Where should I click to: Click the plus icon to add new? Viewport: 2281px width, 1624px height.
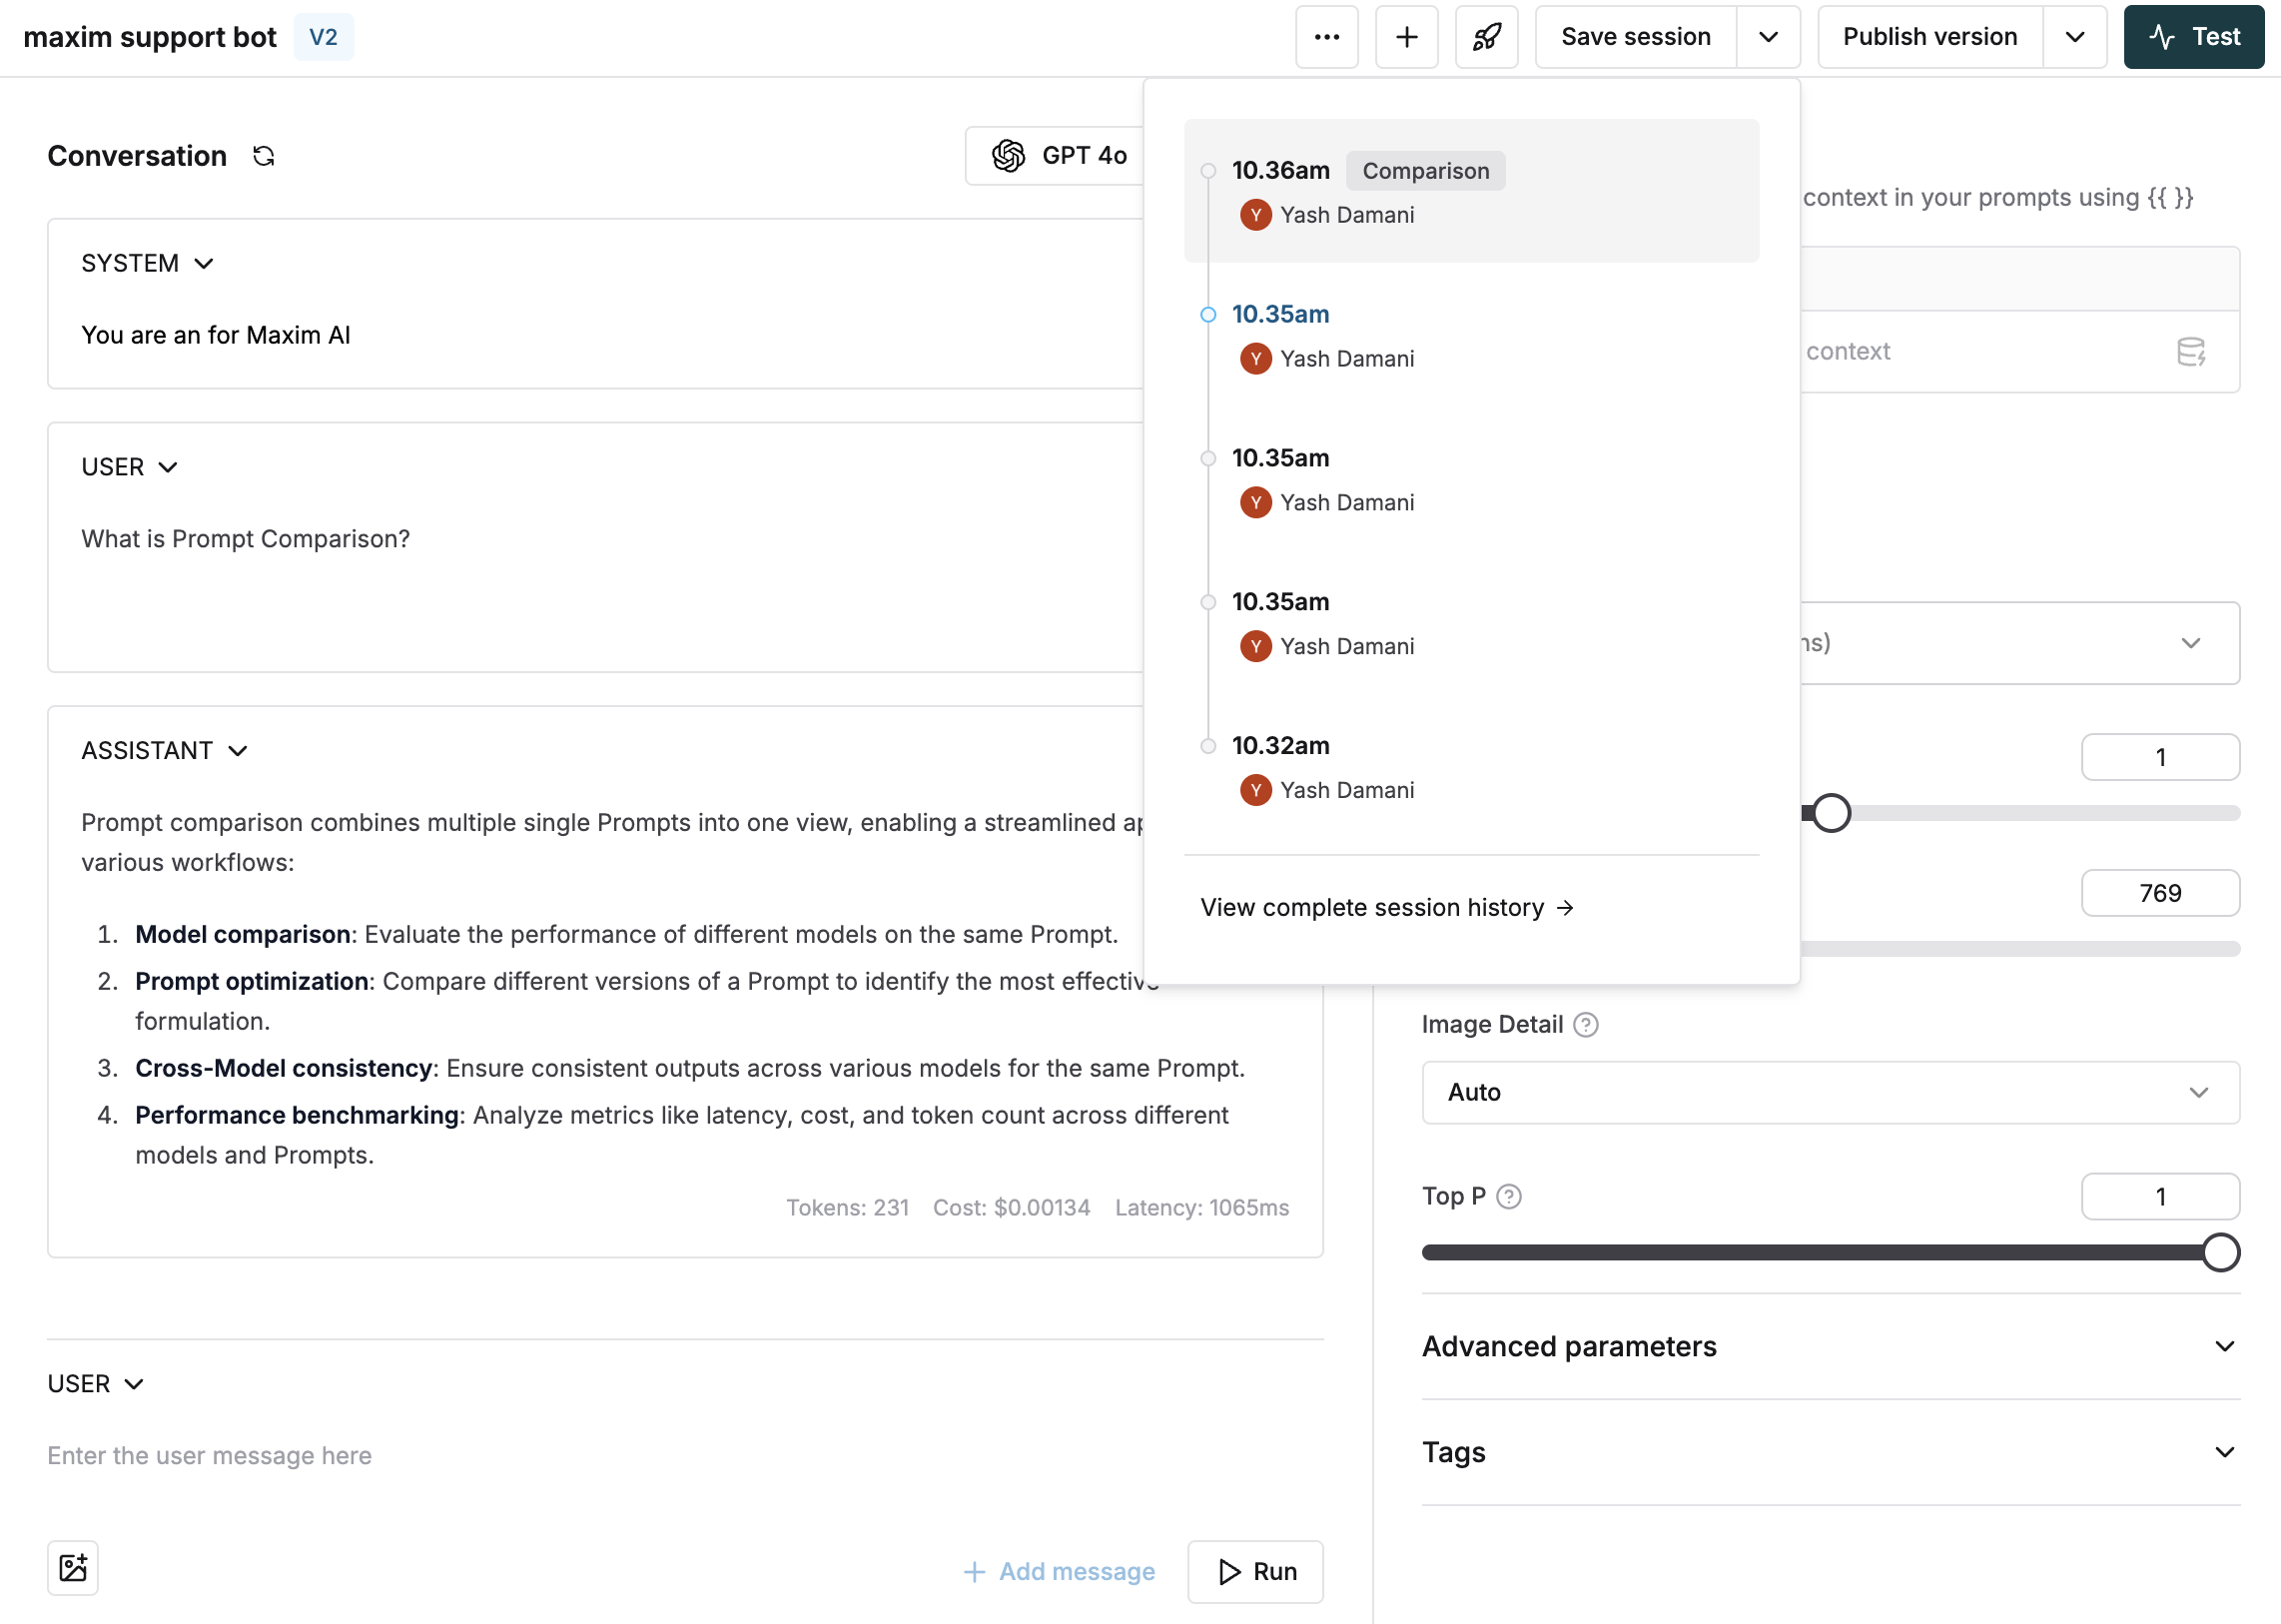(x=1406, y=37)
